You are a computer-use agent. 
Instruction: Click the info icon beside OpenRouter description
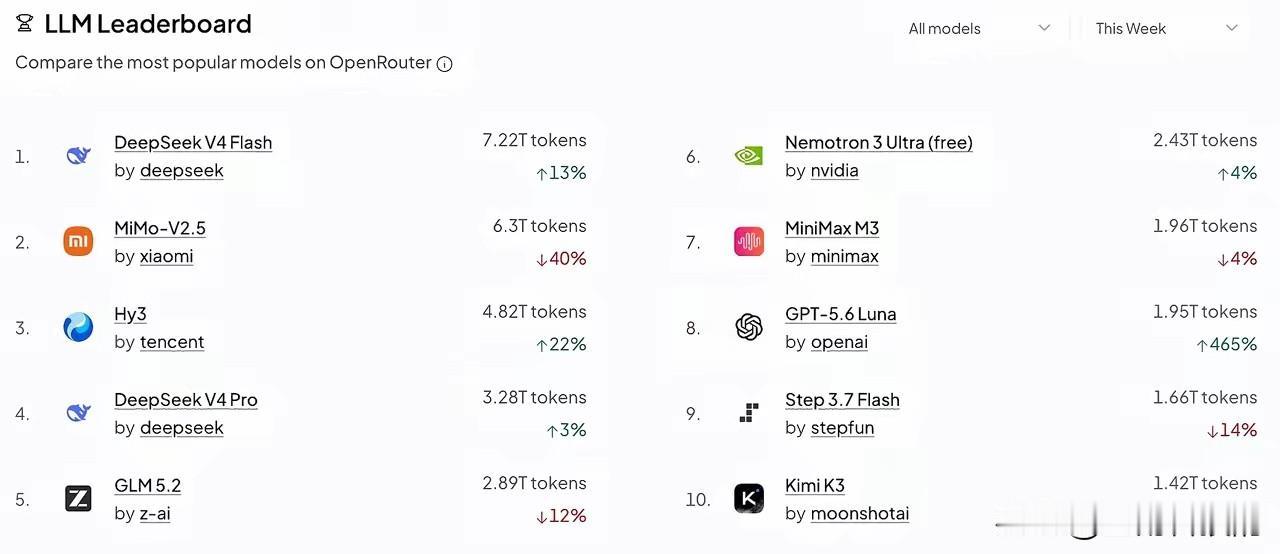pyautogui.click(x=445, y=64)
